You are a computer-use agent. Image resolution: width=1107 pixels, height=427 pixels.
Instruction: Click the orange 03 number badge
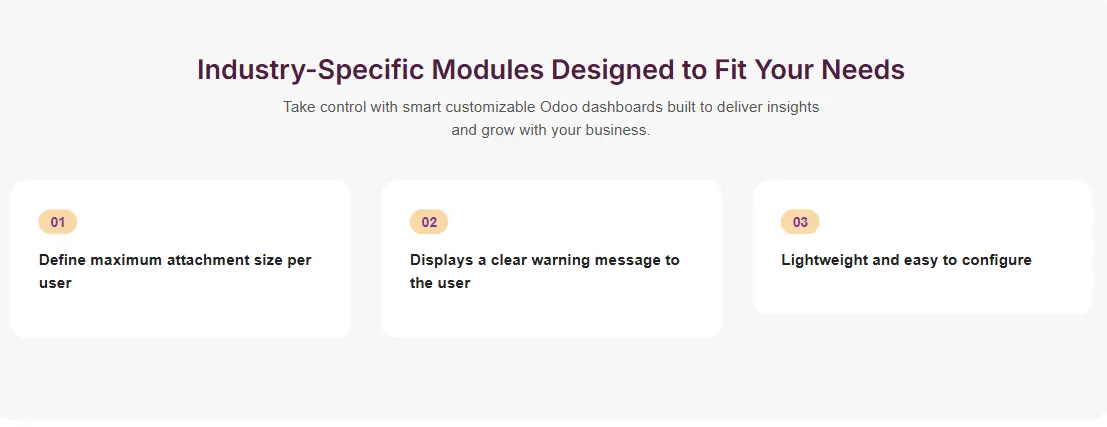(x=800, y=222)
